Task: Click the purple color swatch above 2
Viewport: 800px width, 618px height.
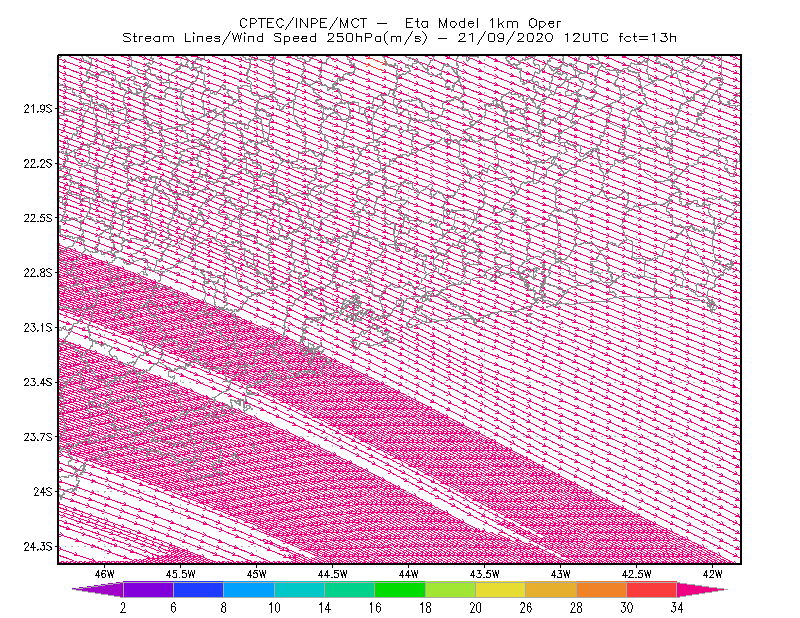Action: tap(148, 589)
